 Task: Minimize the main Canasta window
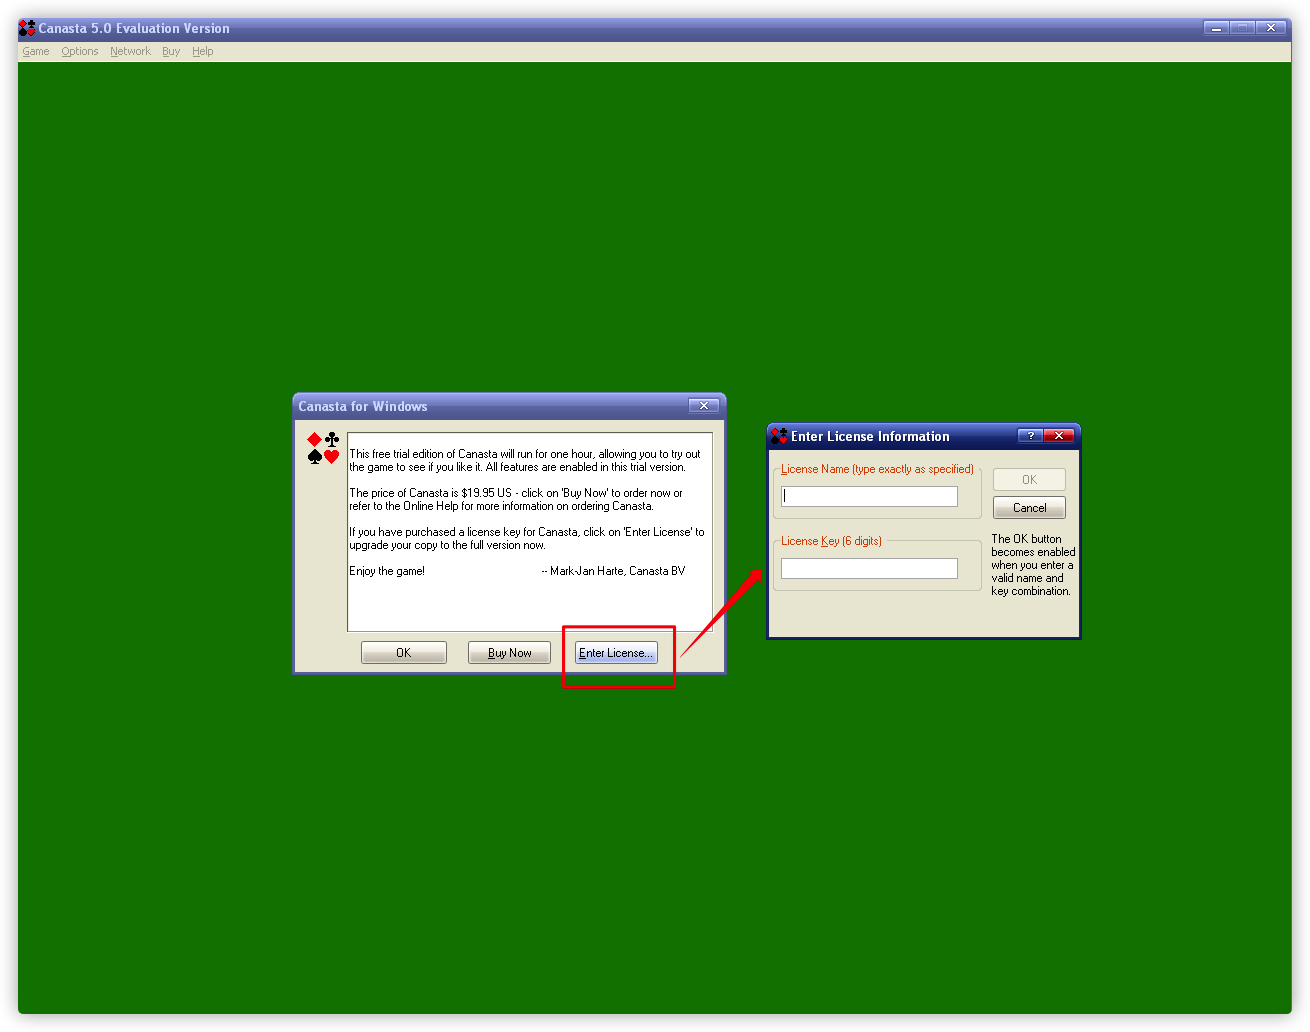click(1216, 28)
